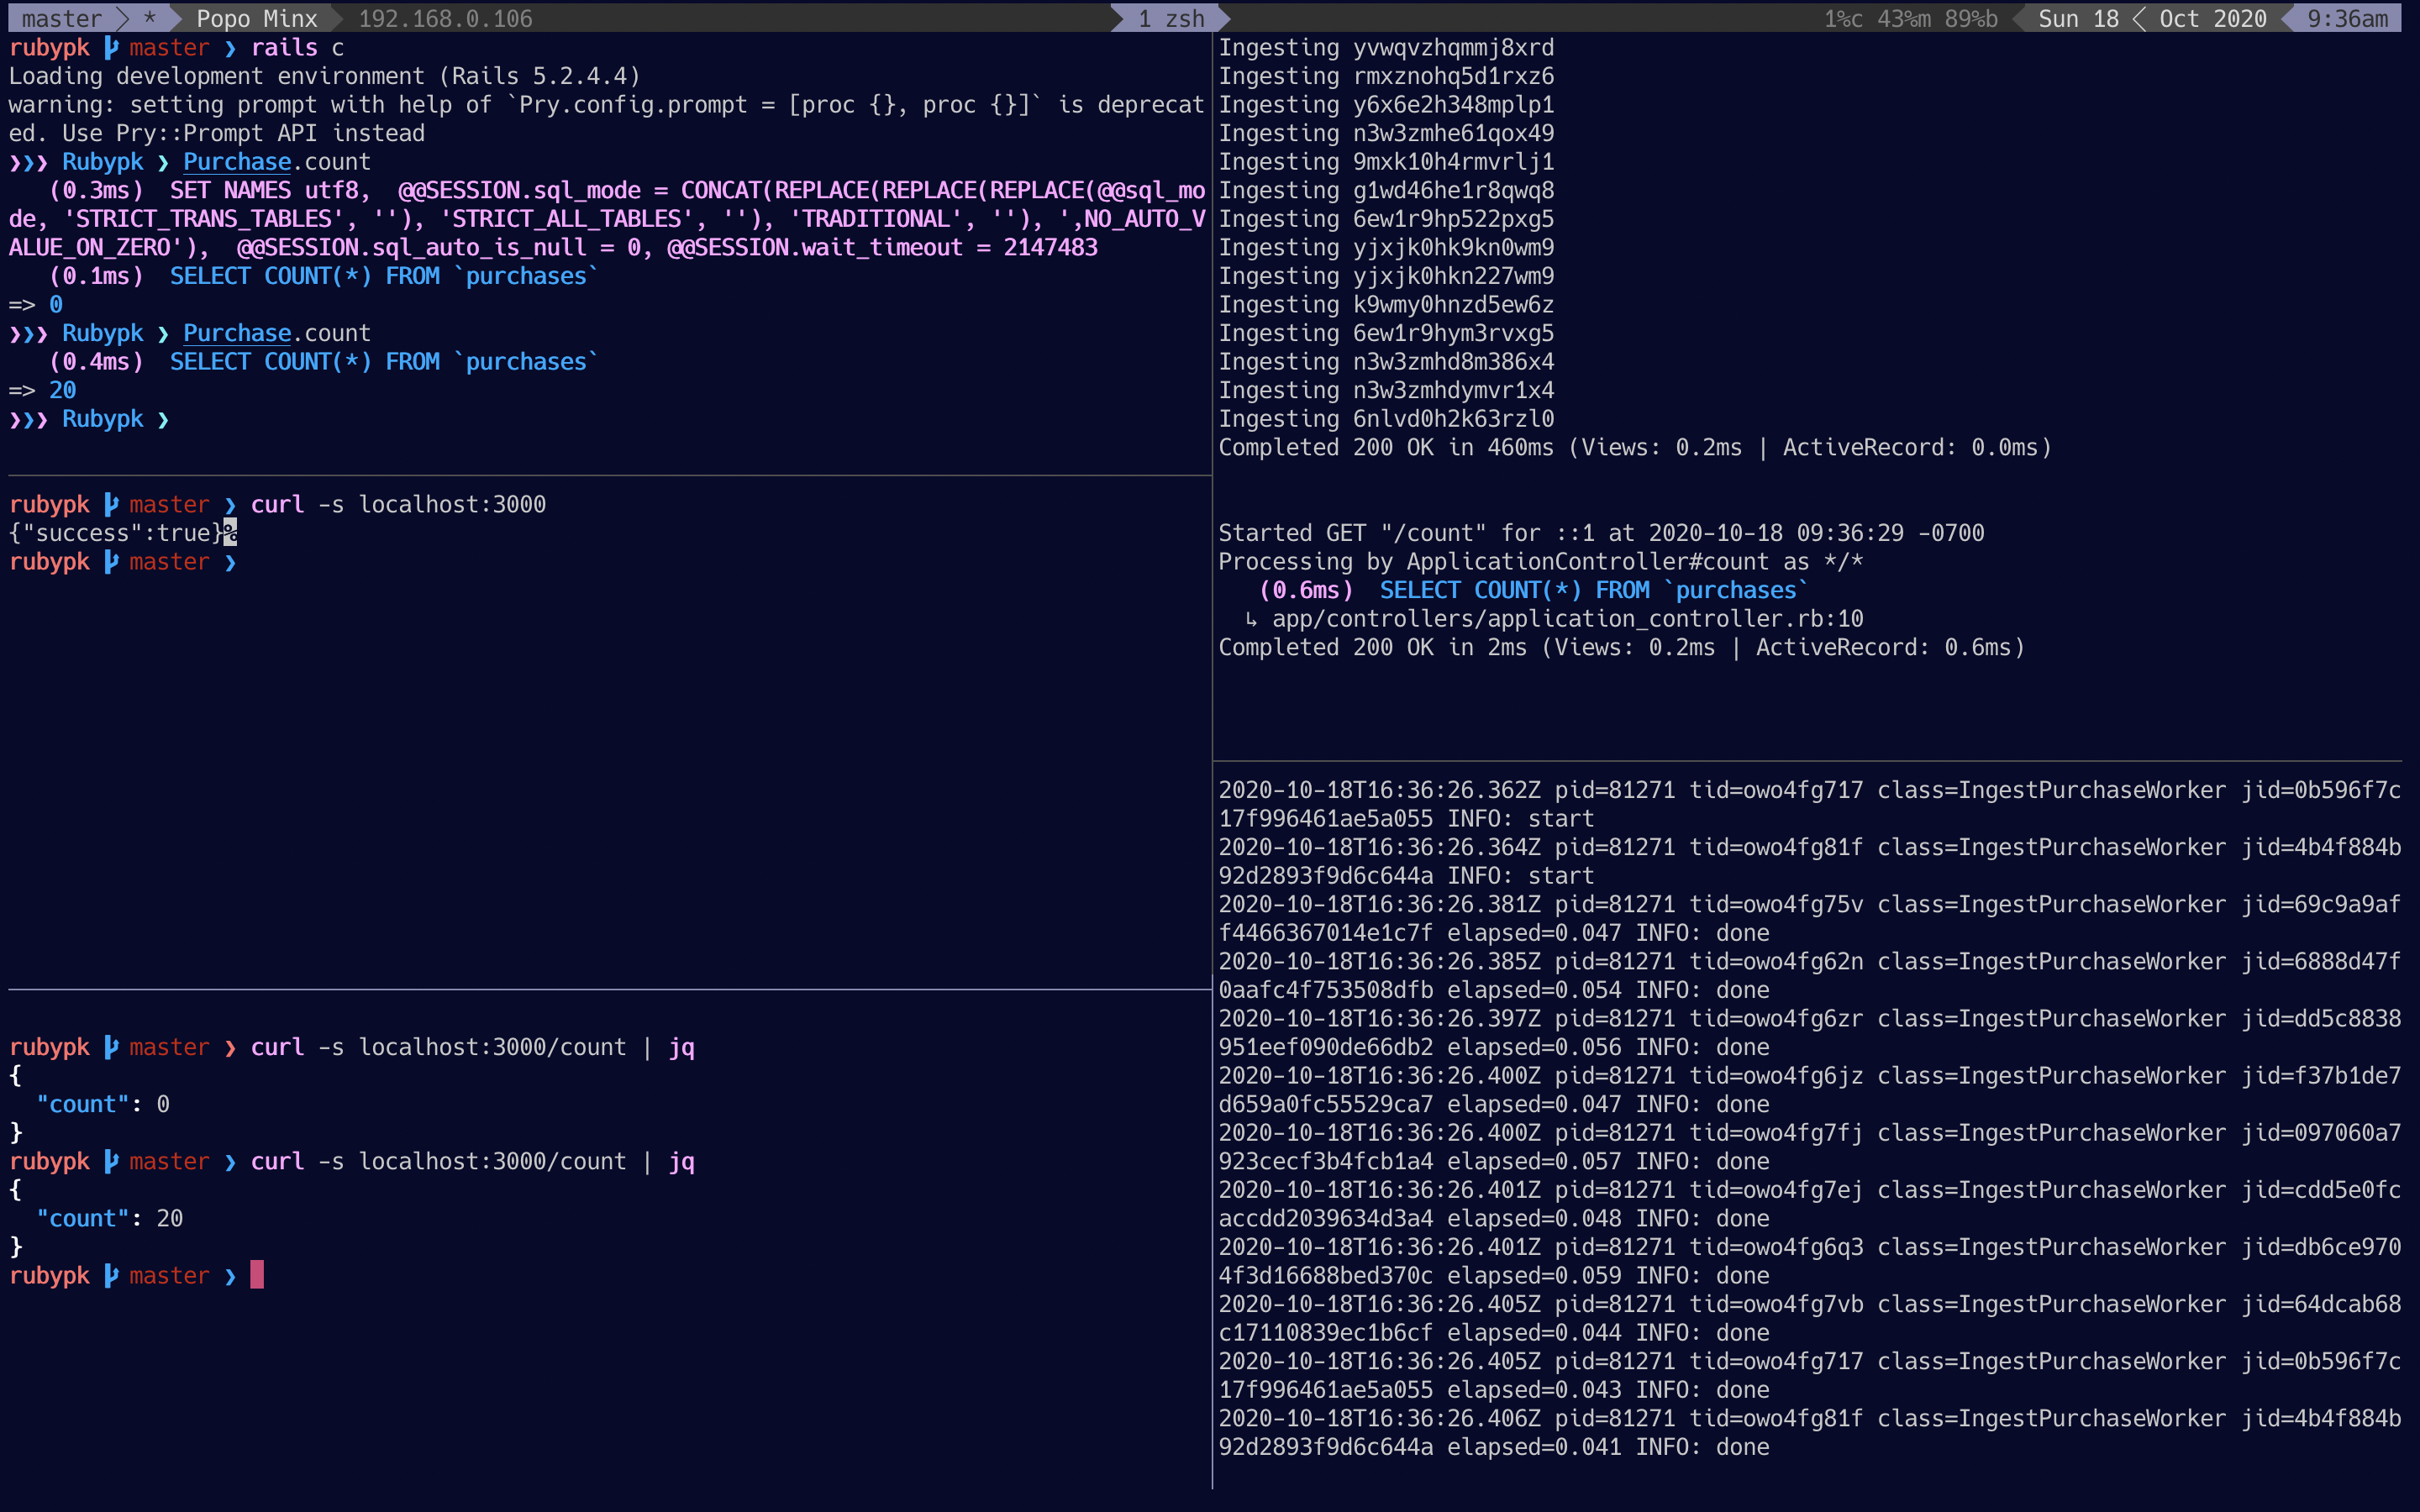The width and height of the screenshot is (2420, 1512).
Task: Click the branch icon on the 'curl -s localhost:3000' line
Action: tap(111, 504)
